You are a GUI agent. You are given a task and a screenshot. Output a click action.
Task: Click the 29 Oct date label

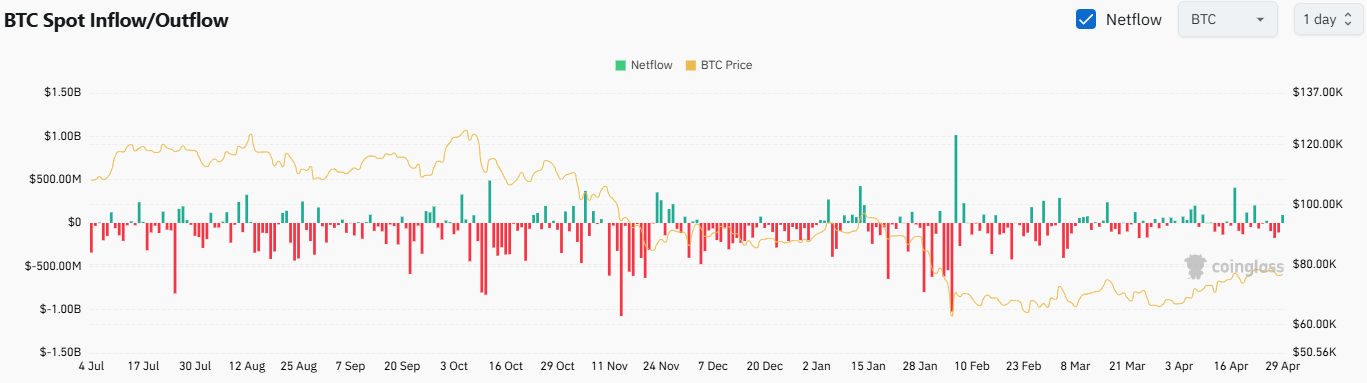point(558,367)
